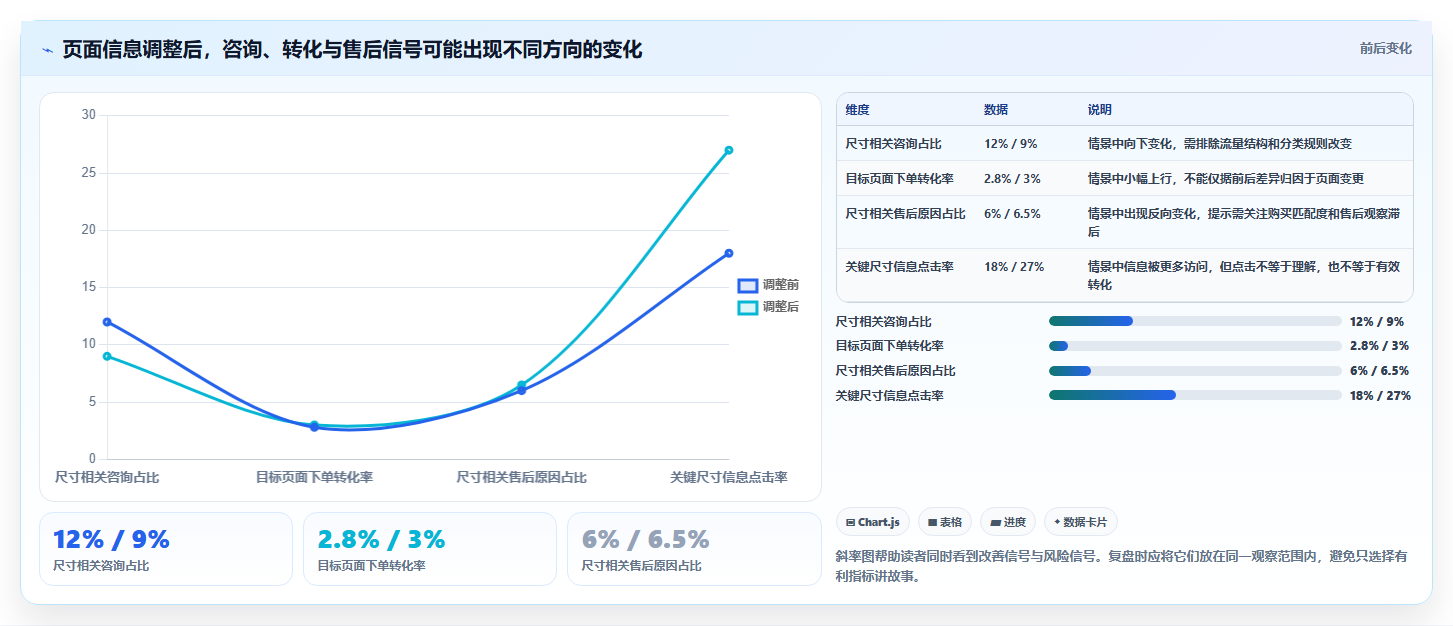The height and width of the screenshot is (626, 1453).
Task: Click the 调整前 blue legend swatch
Action: (x=748, y=285)
